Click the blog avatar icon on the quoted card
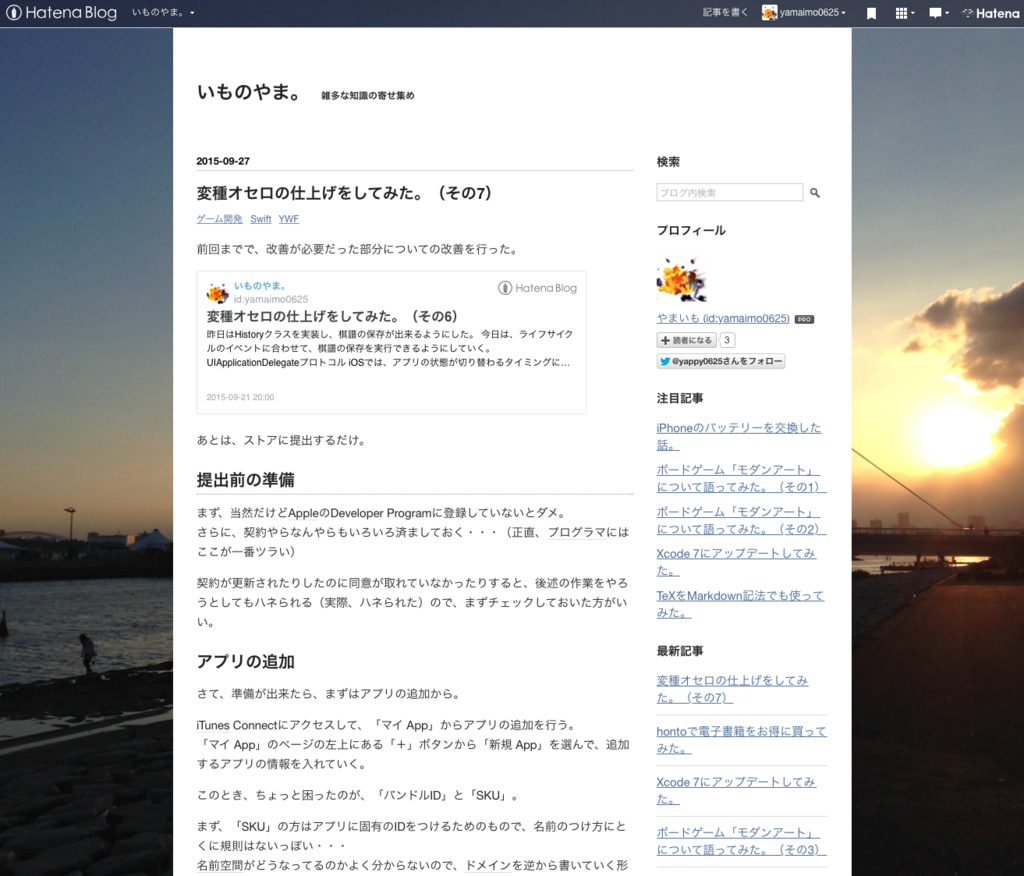The height and width of the screenshot is (876, 1024). pyautogui.click(x=216, y=291)
